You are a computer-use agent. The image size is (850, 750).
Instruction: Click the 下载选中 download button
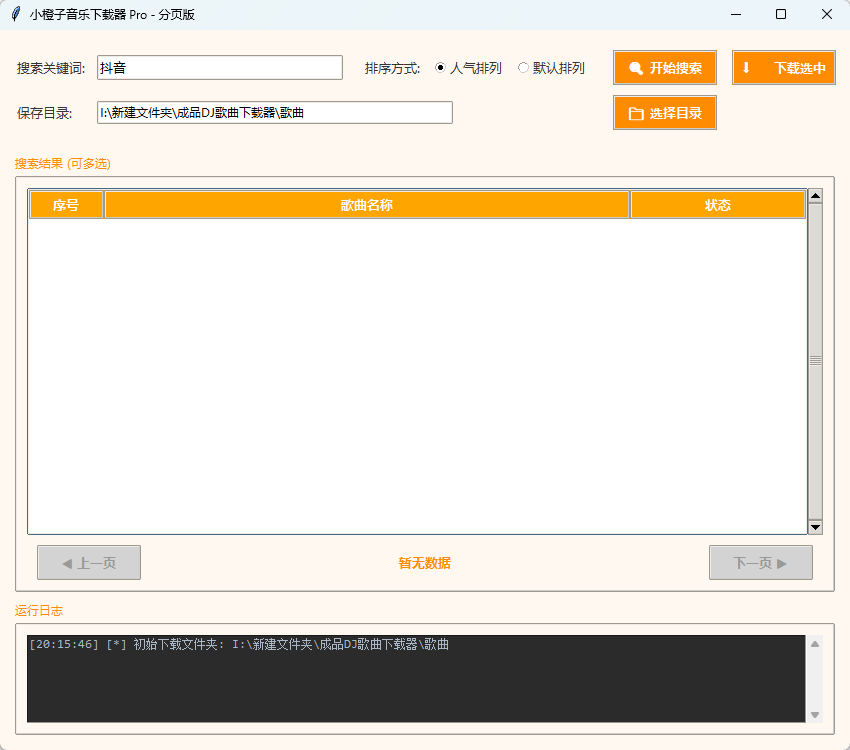(x=783, y=68)
